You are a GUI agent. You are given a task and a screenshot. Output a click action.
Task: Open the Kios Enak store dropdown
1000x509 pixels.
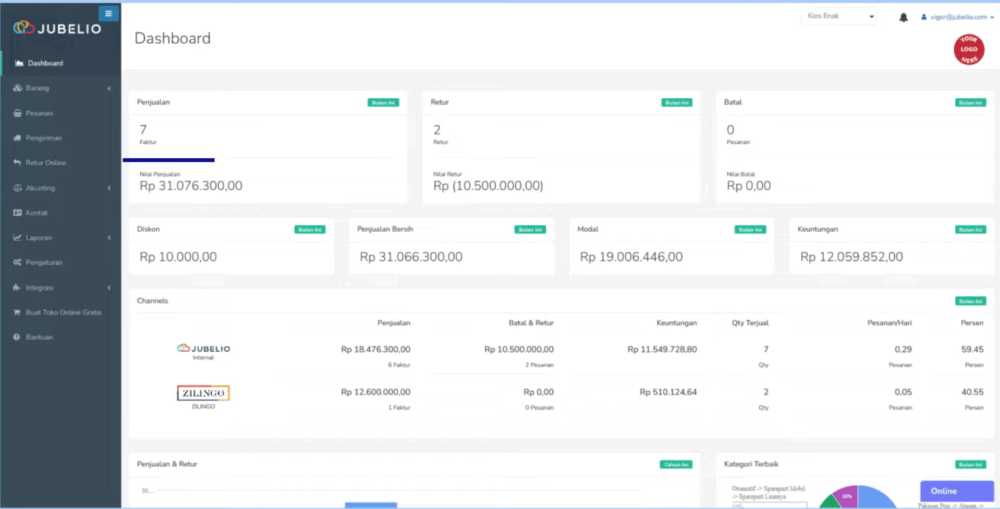838,17
